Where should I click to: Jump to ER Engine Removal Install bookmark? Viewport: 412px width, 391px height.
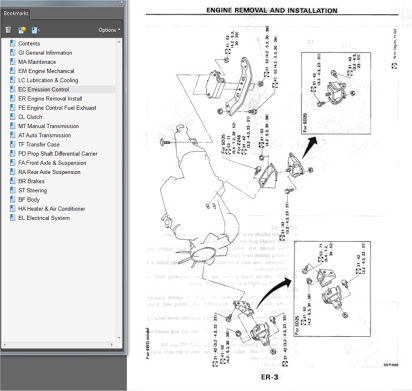pyautogui.click(x=50, y=99)
